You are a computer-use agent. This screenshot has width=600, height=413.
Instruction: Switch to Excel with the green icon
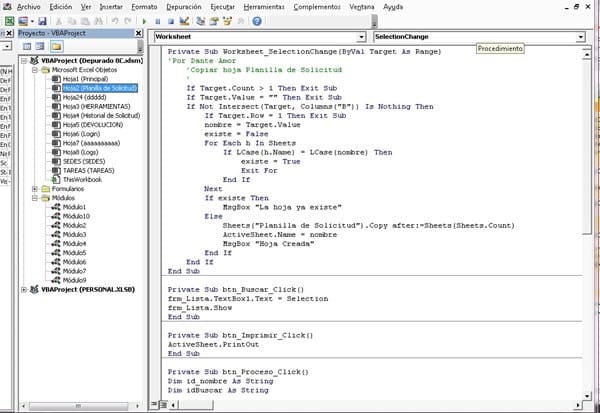[x=11, y=20]
